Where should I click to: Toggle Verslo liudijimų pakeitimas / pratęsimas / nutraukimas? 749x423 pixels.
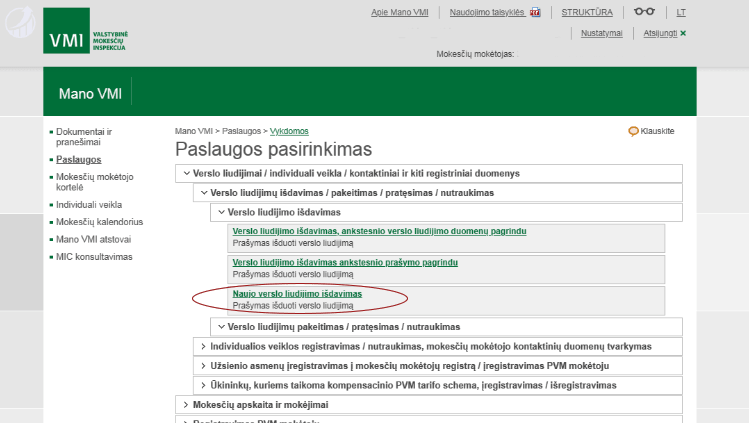click(x=446, y=327)
